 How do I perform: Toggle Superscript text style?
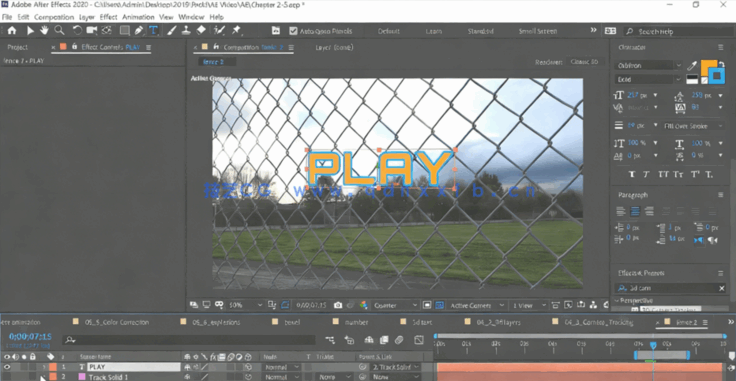point(695,174)
